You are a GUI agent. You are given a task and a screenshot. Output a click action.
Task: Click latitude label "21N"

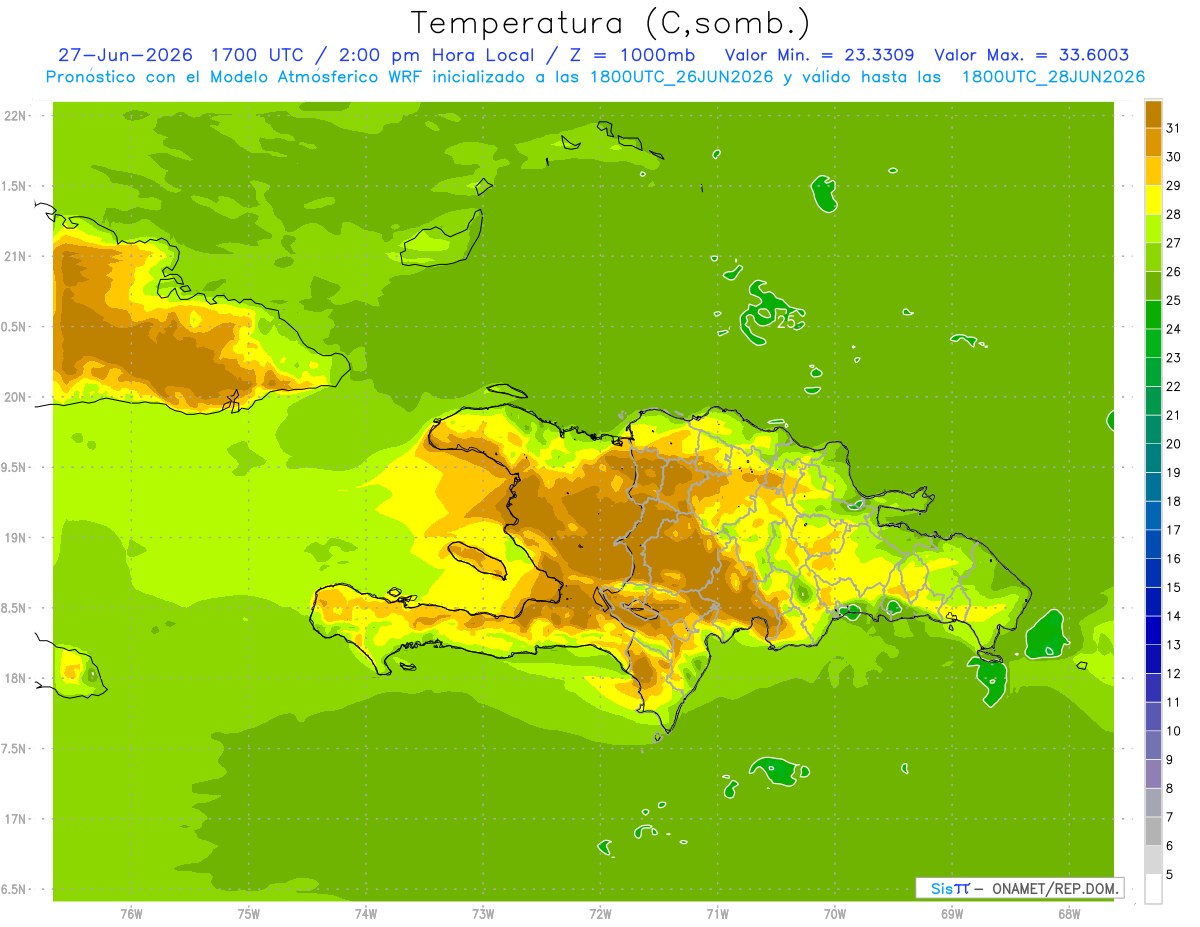[x=15, y=257]
